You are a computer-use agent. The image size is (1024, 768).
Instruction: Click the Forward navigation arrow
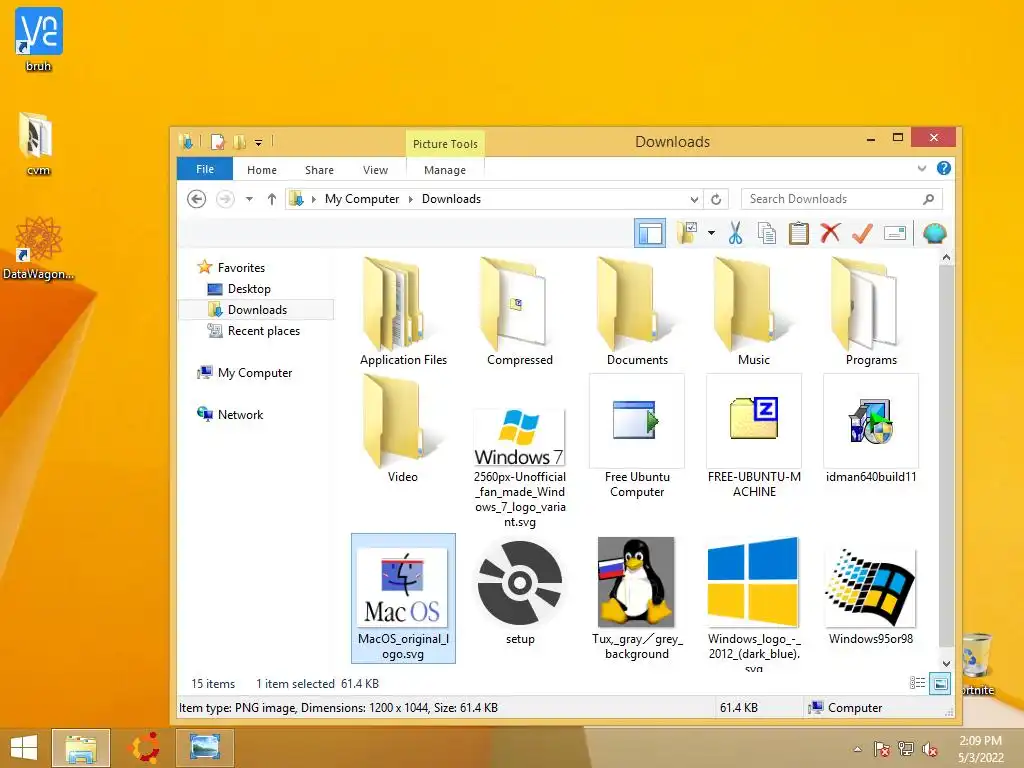[225, 199]
